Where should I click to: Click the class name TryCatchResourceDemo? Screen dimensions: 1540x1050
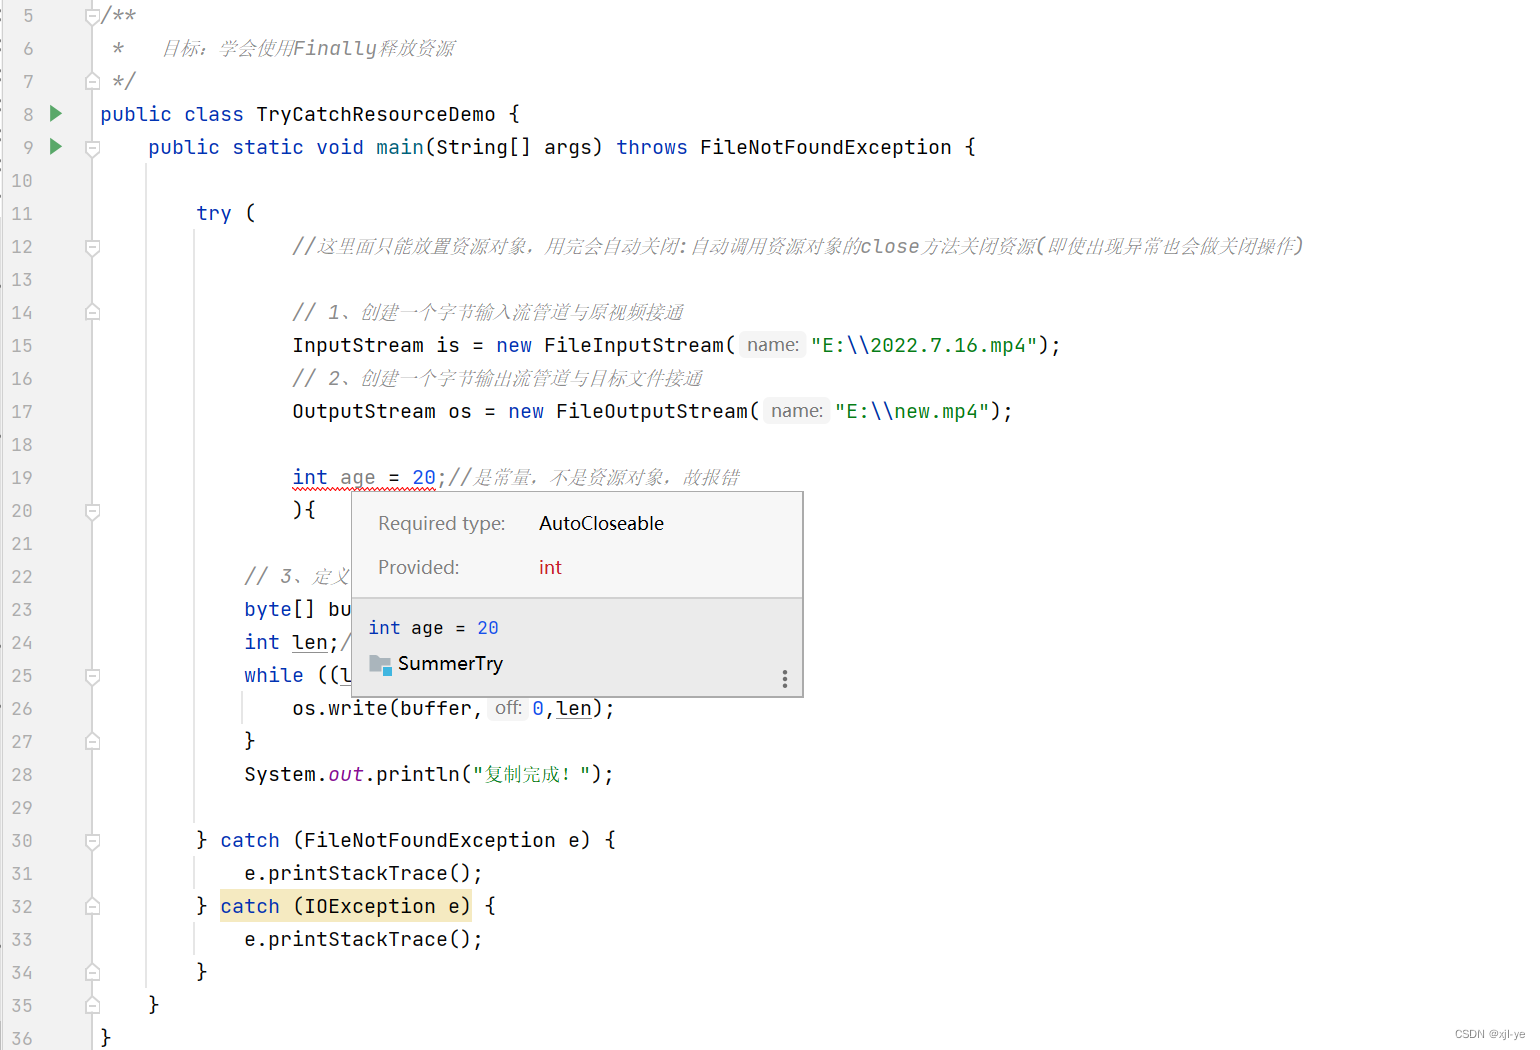pos(376,114)
